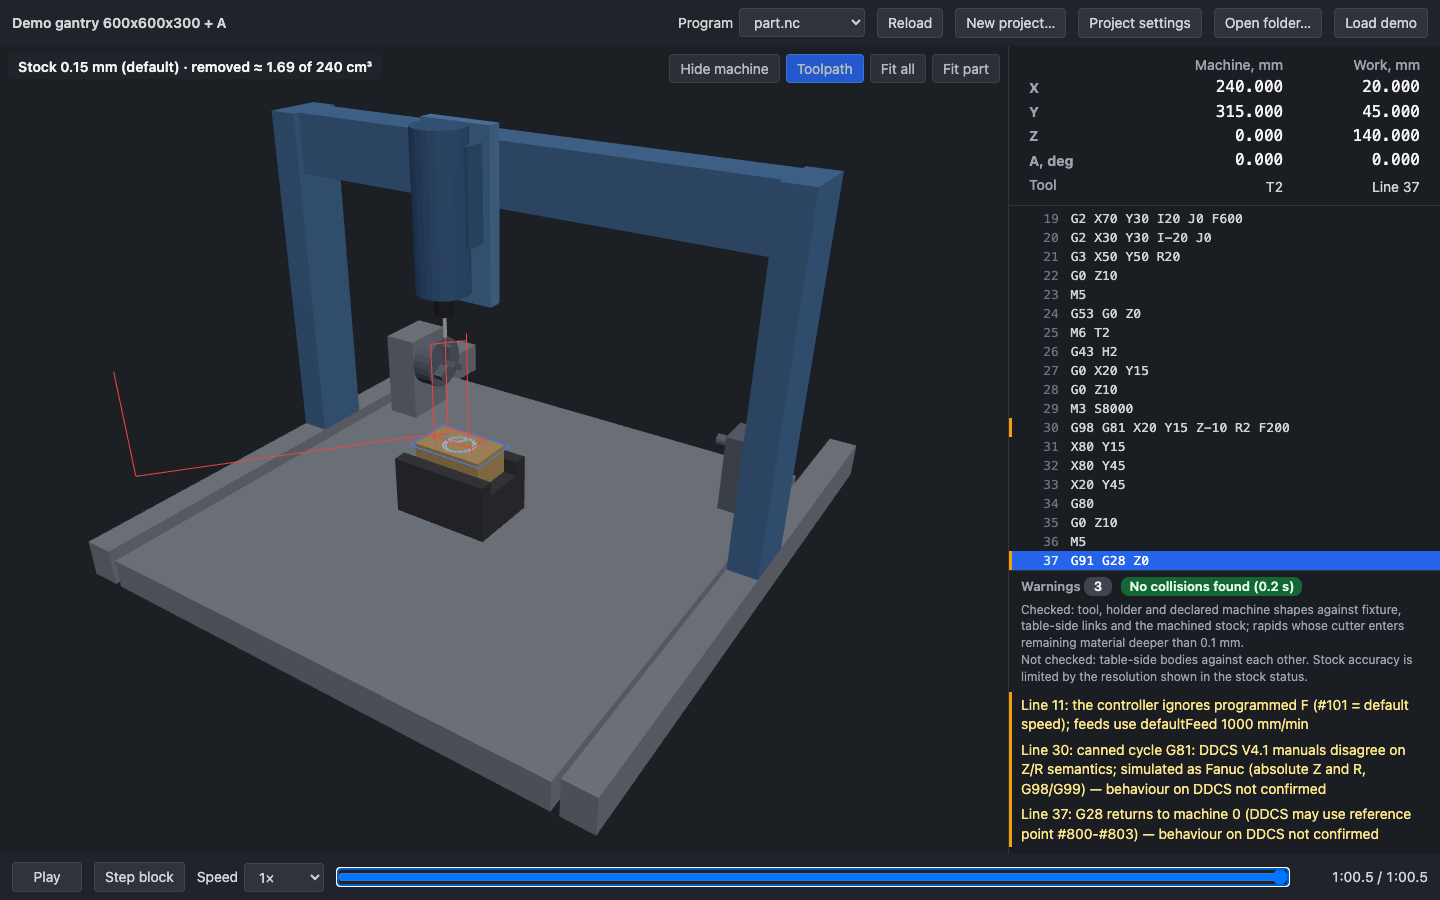
Task: Click the Z work coordinate 140.000
Action: coord(1385,135)
